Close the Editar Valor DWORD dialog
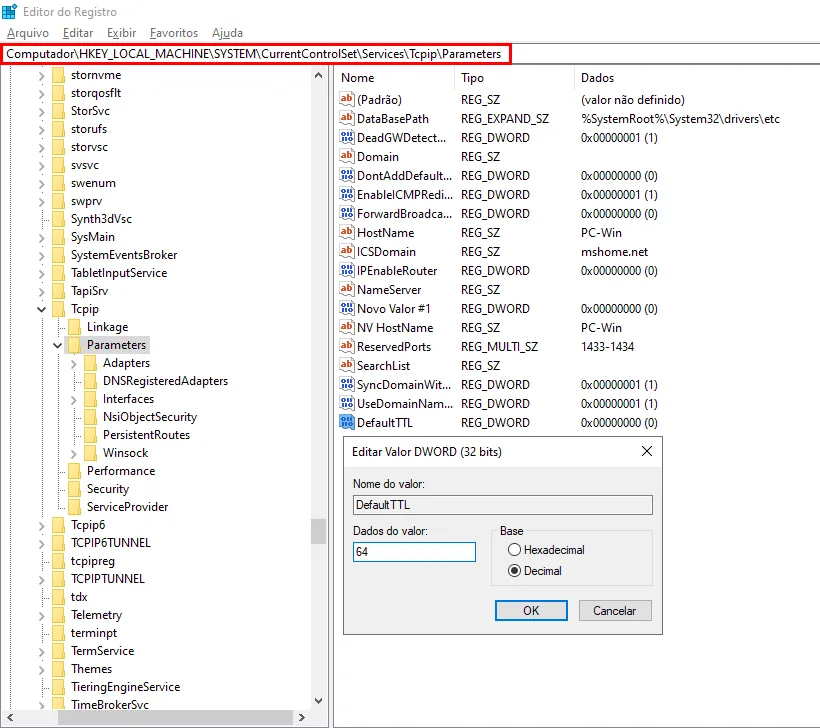The height and width of the screenshot is (728, 820). [x=647, y=451]
